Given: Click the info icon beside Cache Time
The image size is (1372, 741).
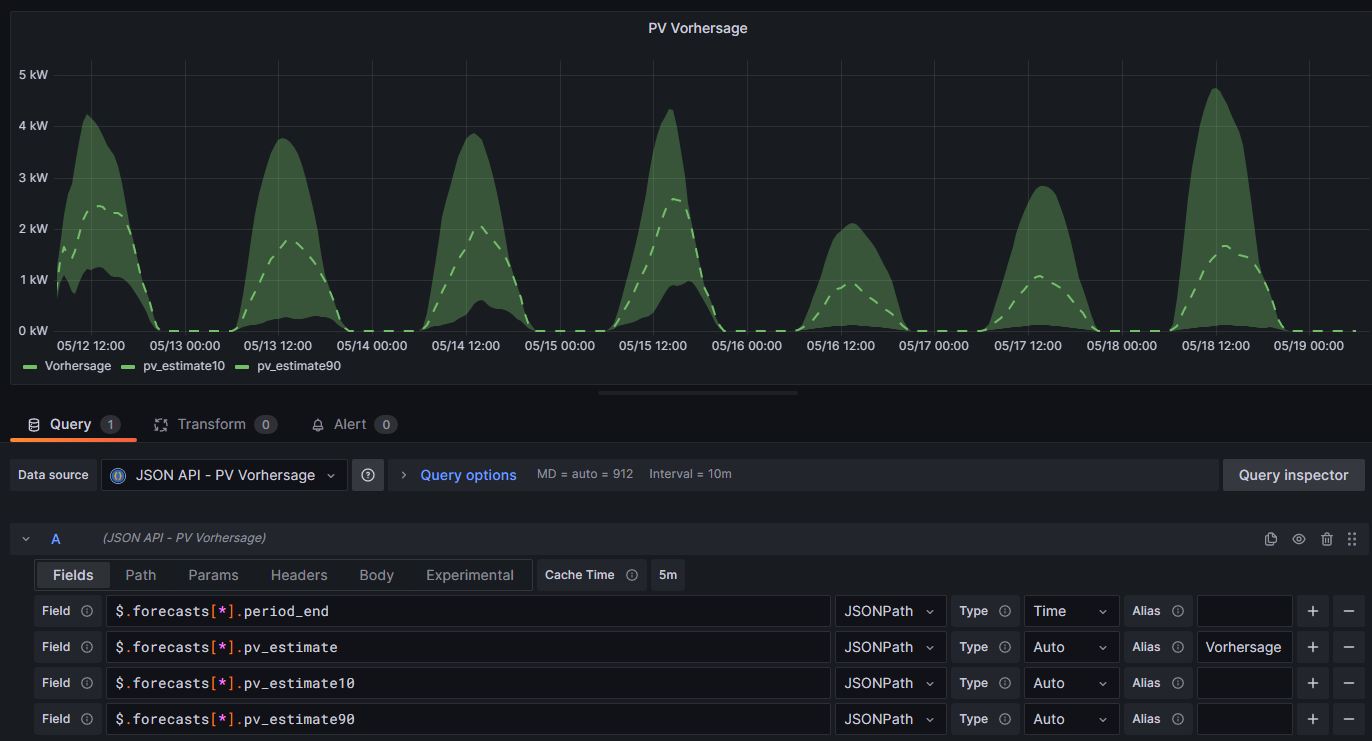Looking at the screenshot, I should [632, 575].
